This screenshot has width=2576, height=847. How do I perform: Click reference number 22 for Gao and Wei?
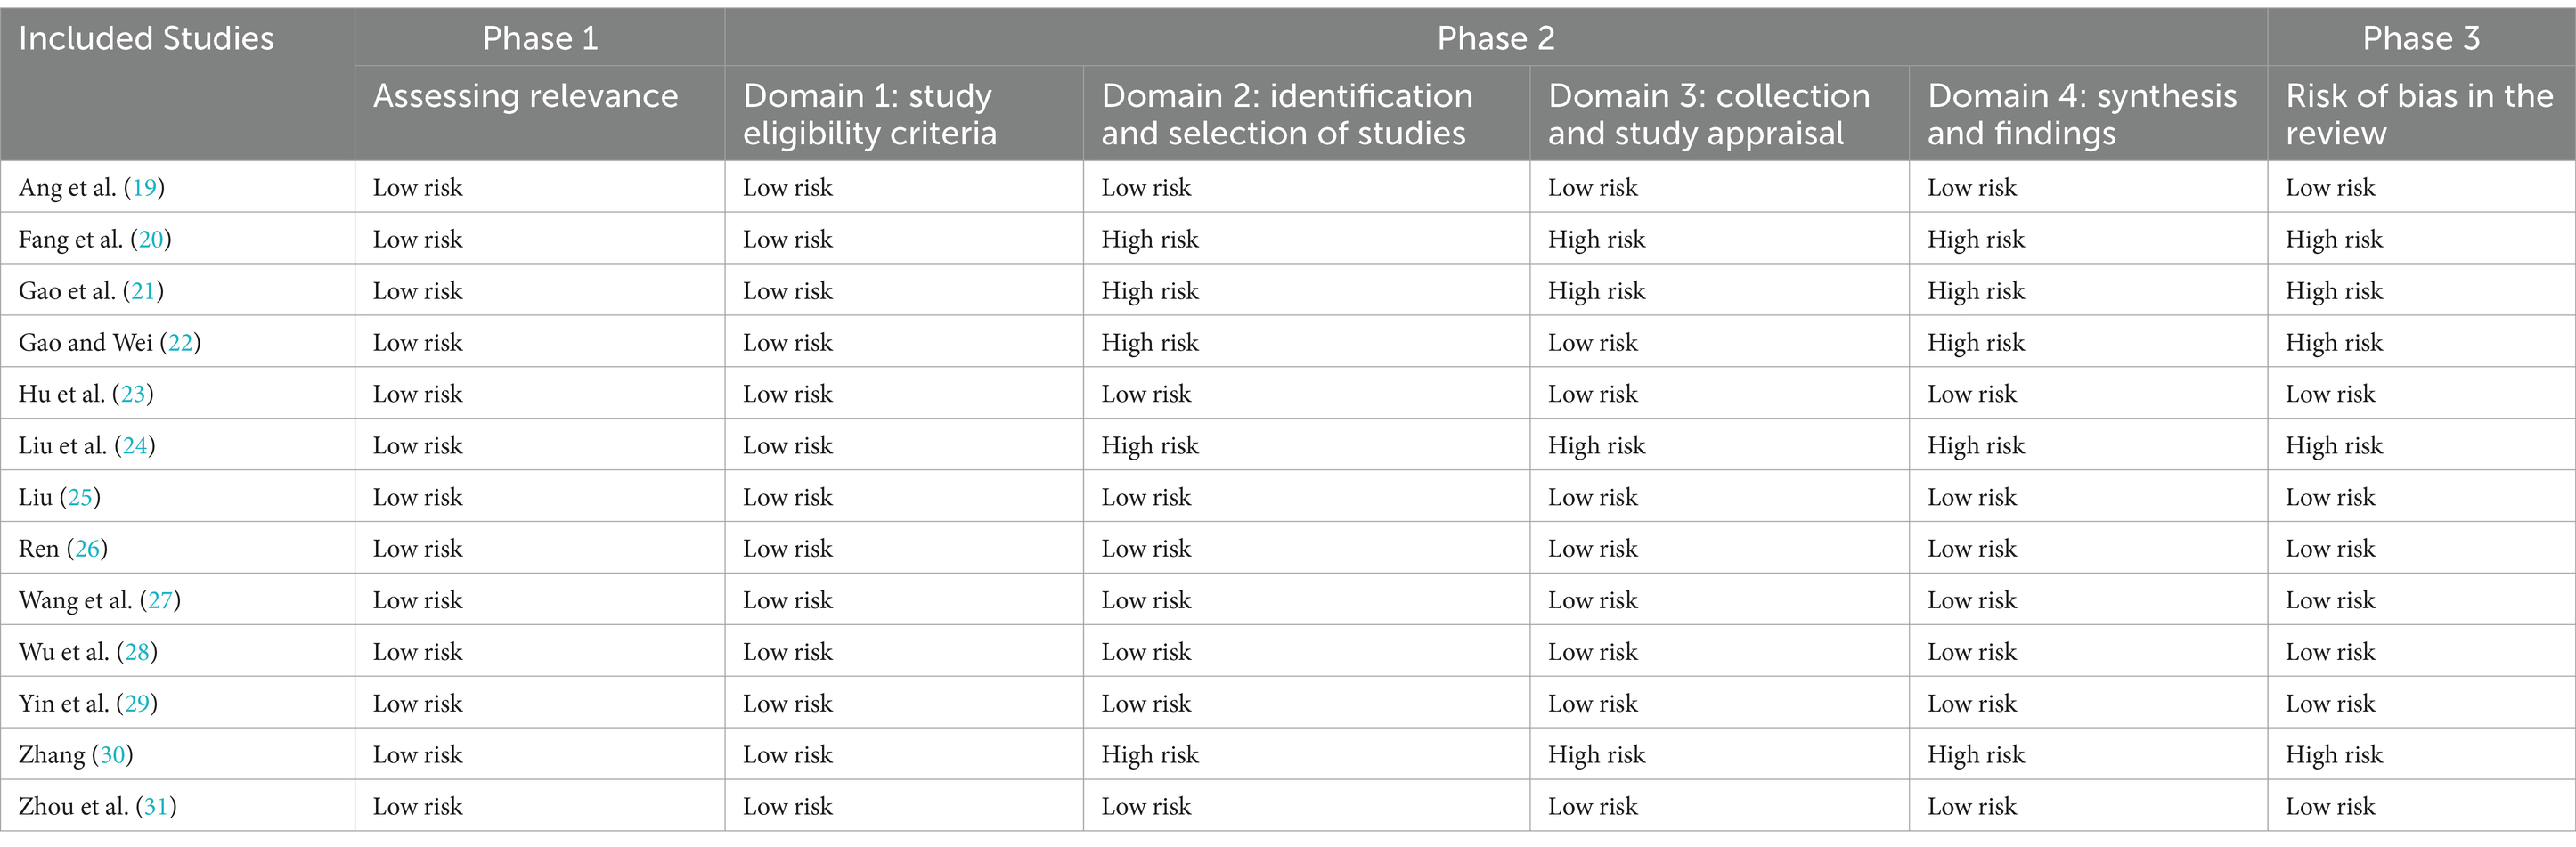point(181,343)
